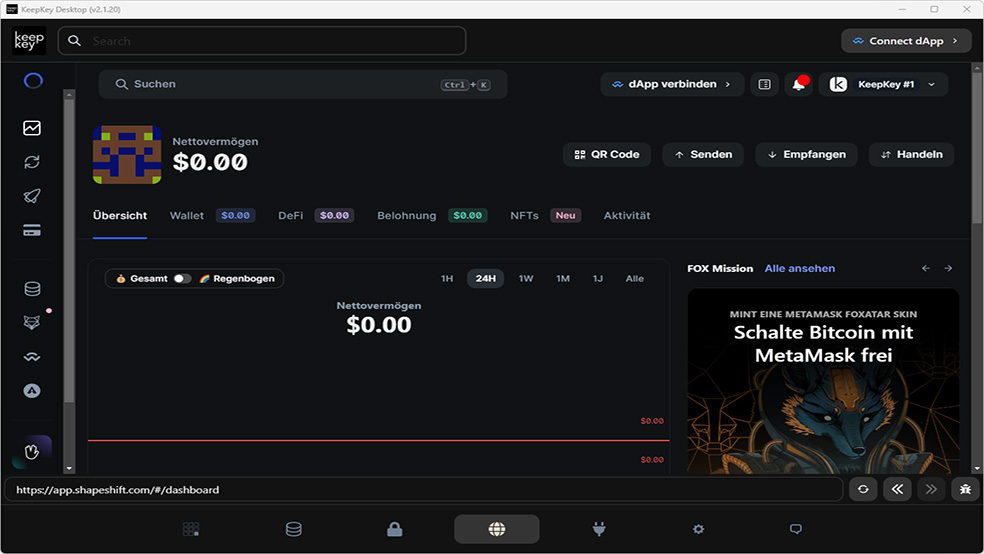Open the Connect dApp button at the top right
Screen dimensions: 984x554
tap(906, 41)
